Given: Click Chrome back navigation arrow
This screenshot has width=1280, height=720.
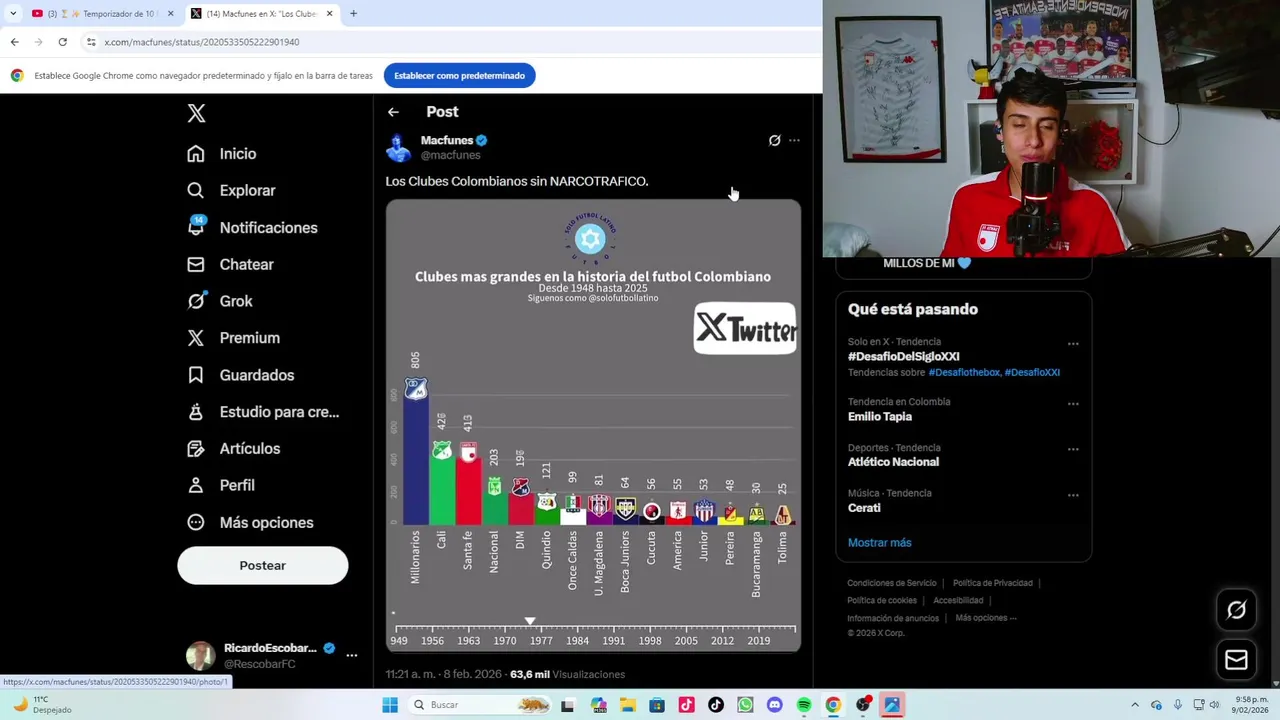Looking at the screenshot, I should pos(14,42).
